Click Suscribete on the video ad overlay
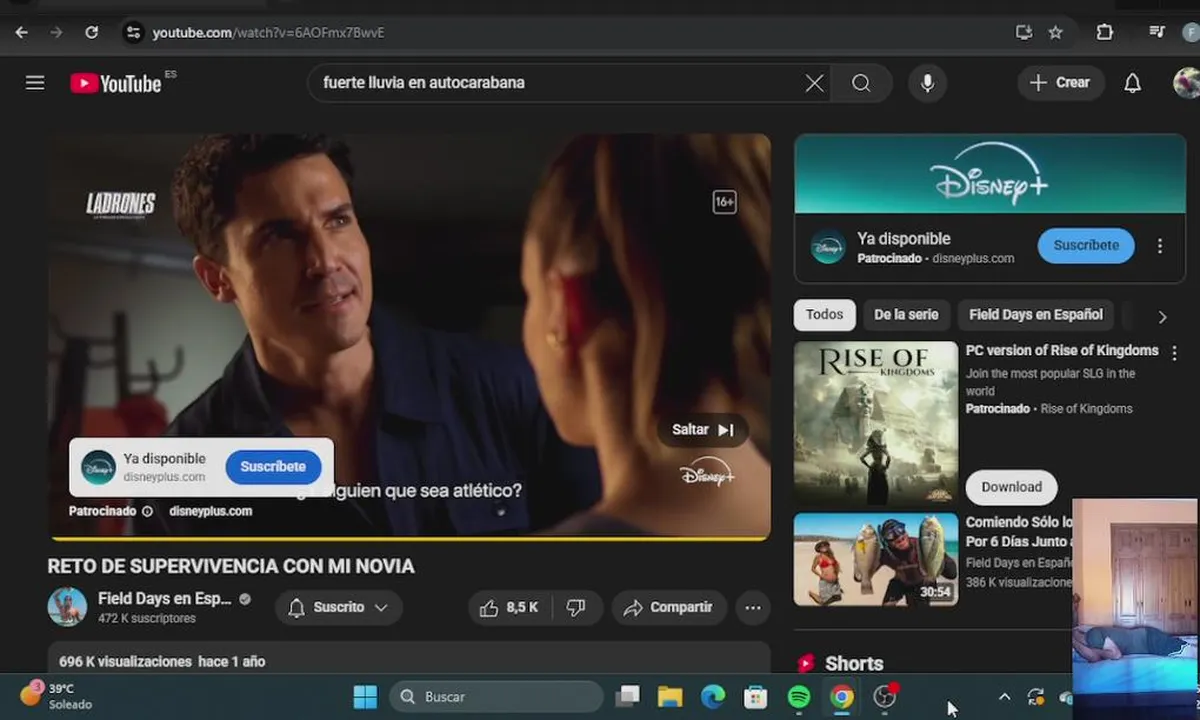 click(273, 467)
